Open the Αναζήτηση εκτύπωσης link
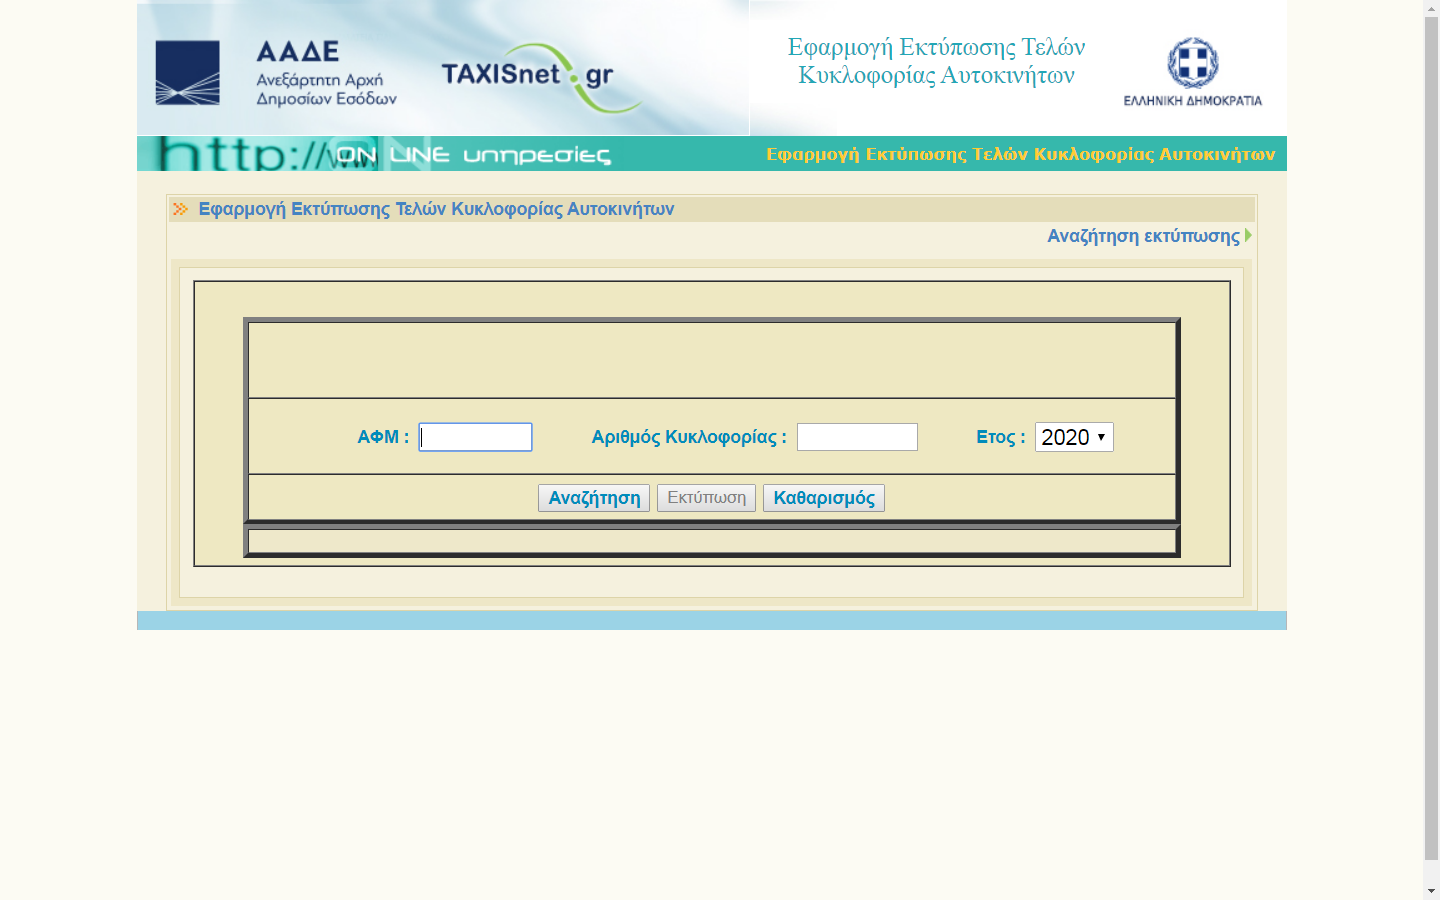Screen dimensions: 1440x900 click(1142, 236)
